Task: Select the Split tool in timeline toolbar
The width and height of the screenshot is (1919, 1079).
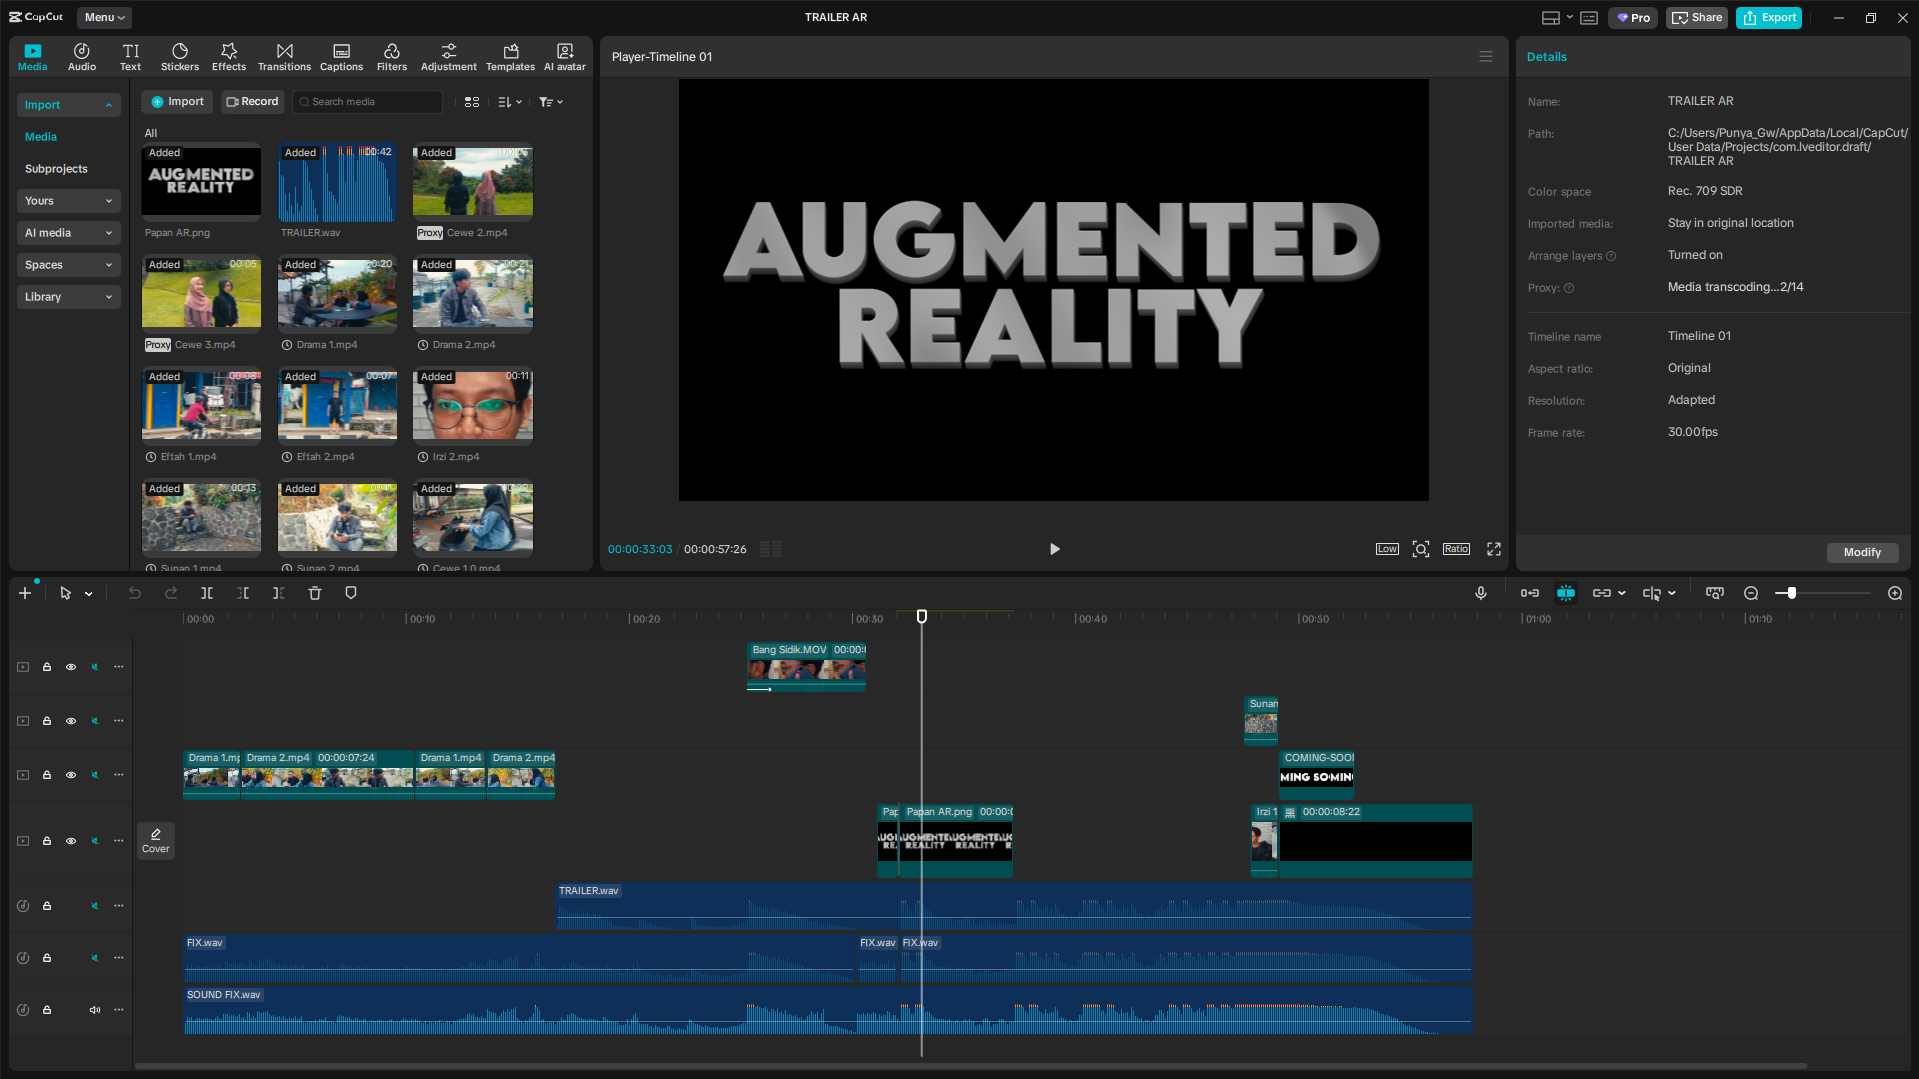Action: [207, 593]
